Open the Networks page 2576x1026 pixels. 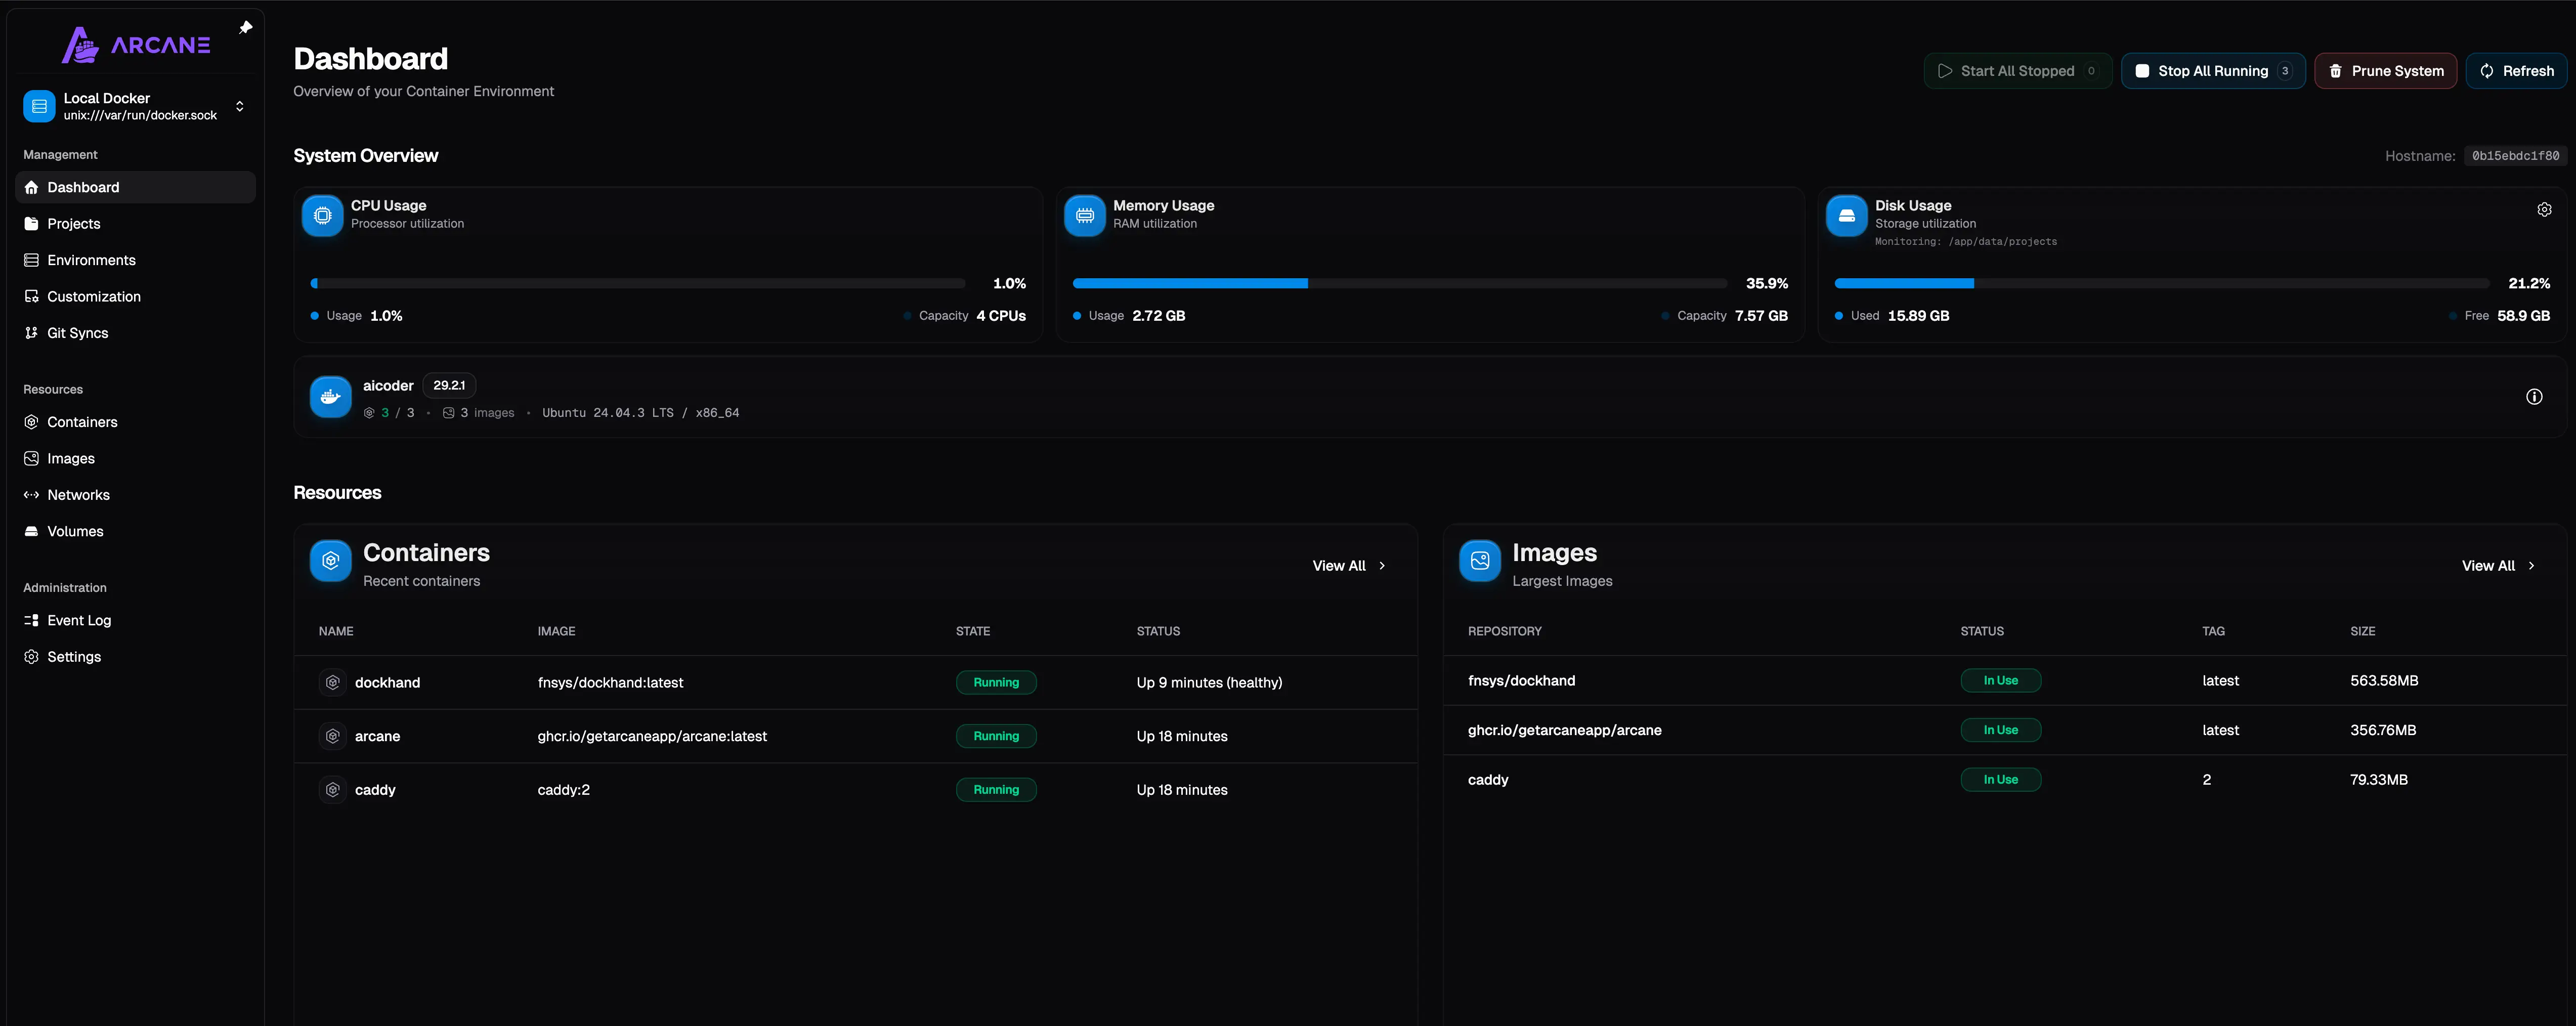point(78,494)
